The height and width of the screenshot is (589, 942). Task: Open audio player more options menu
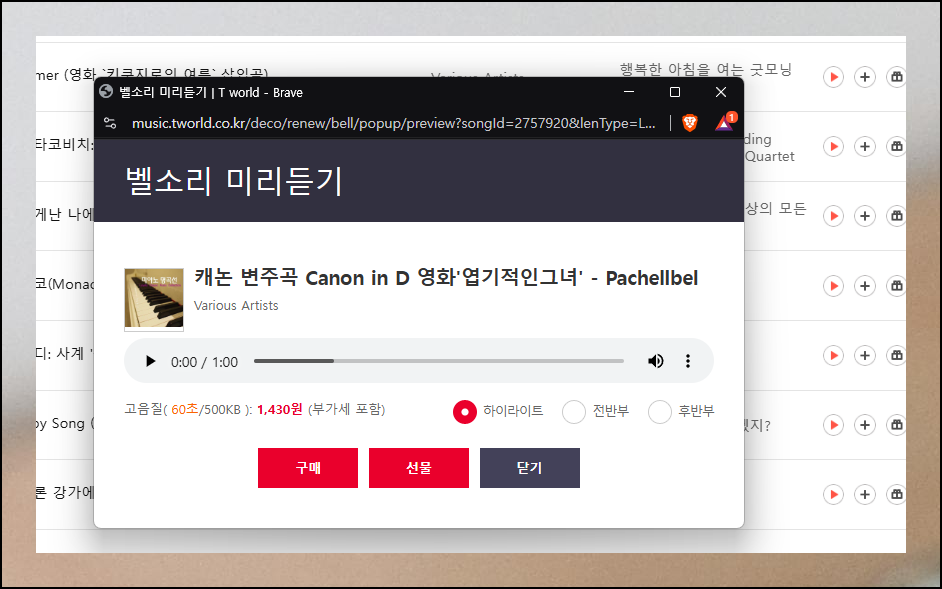click(688, 361)
